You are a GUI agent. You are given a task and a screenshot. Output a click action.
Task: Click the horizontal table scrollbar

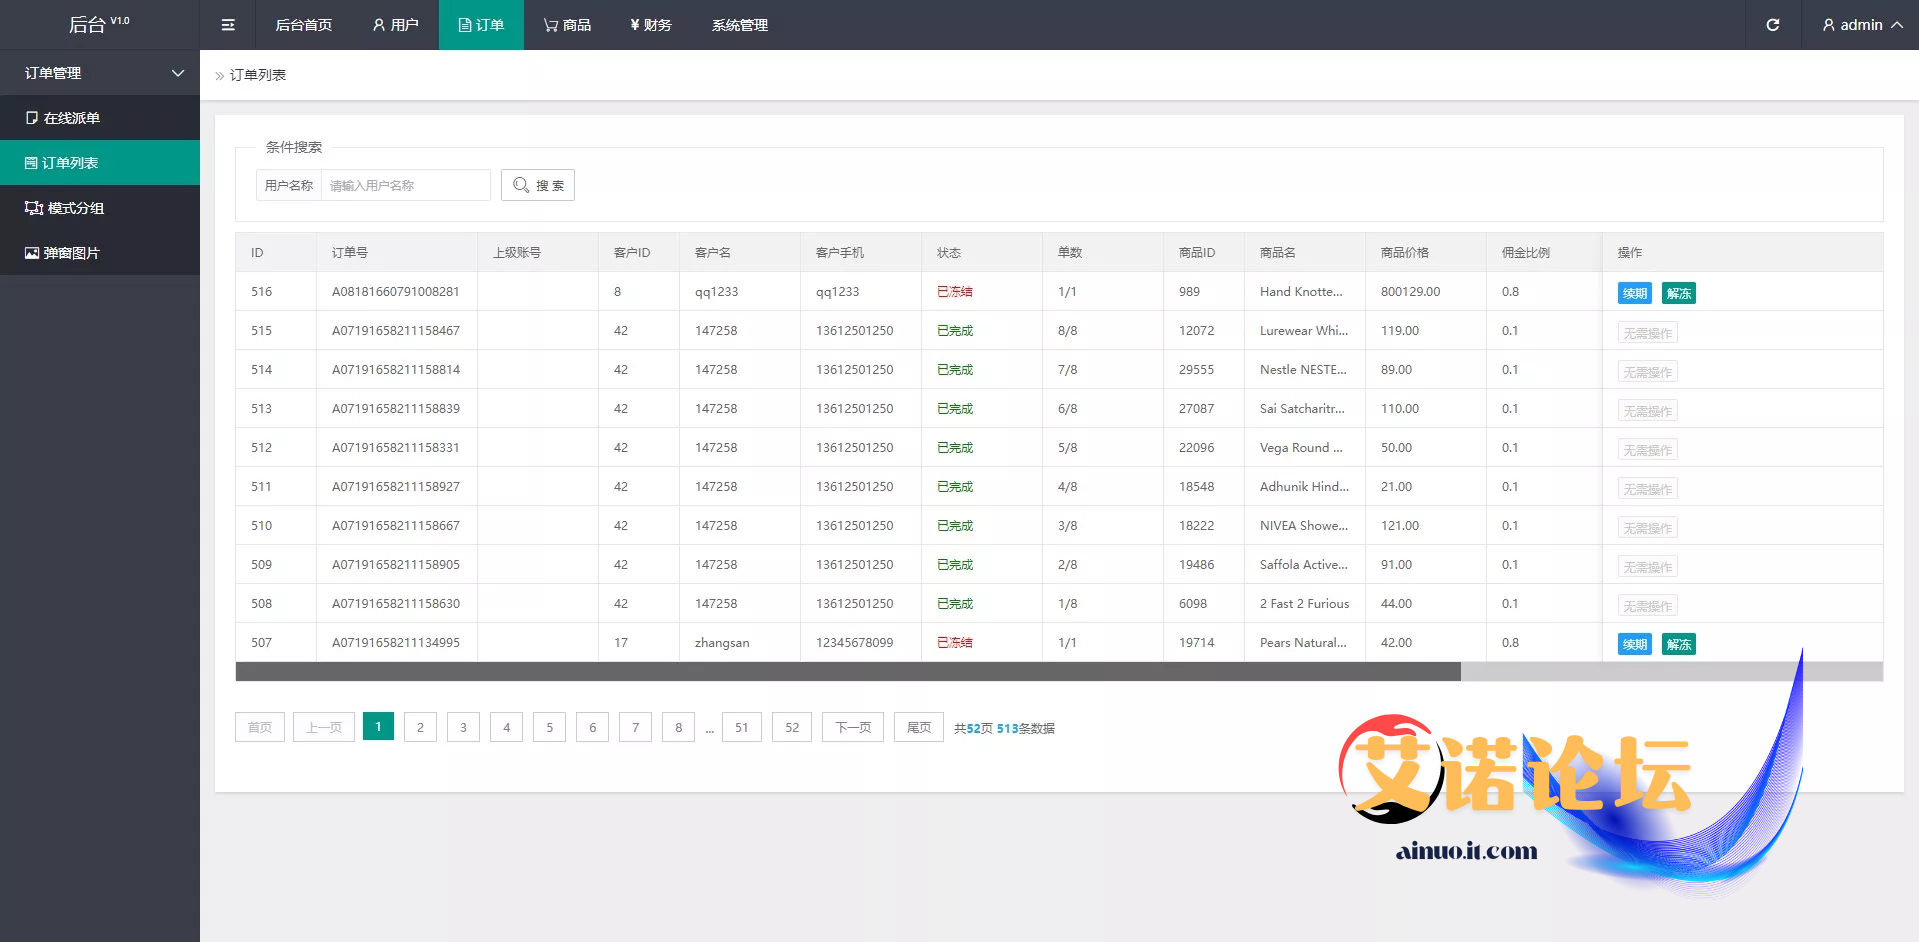848,672
